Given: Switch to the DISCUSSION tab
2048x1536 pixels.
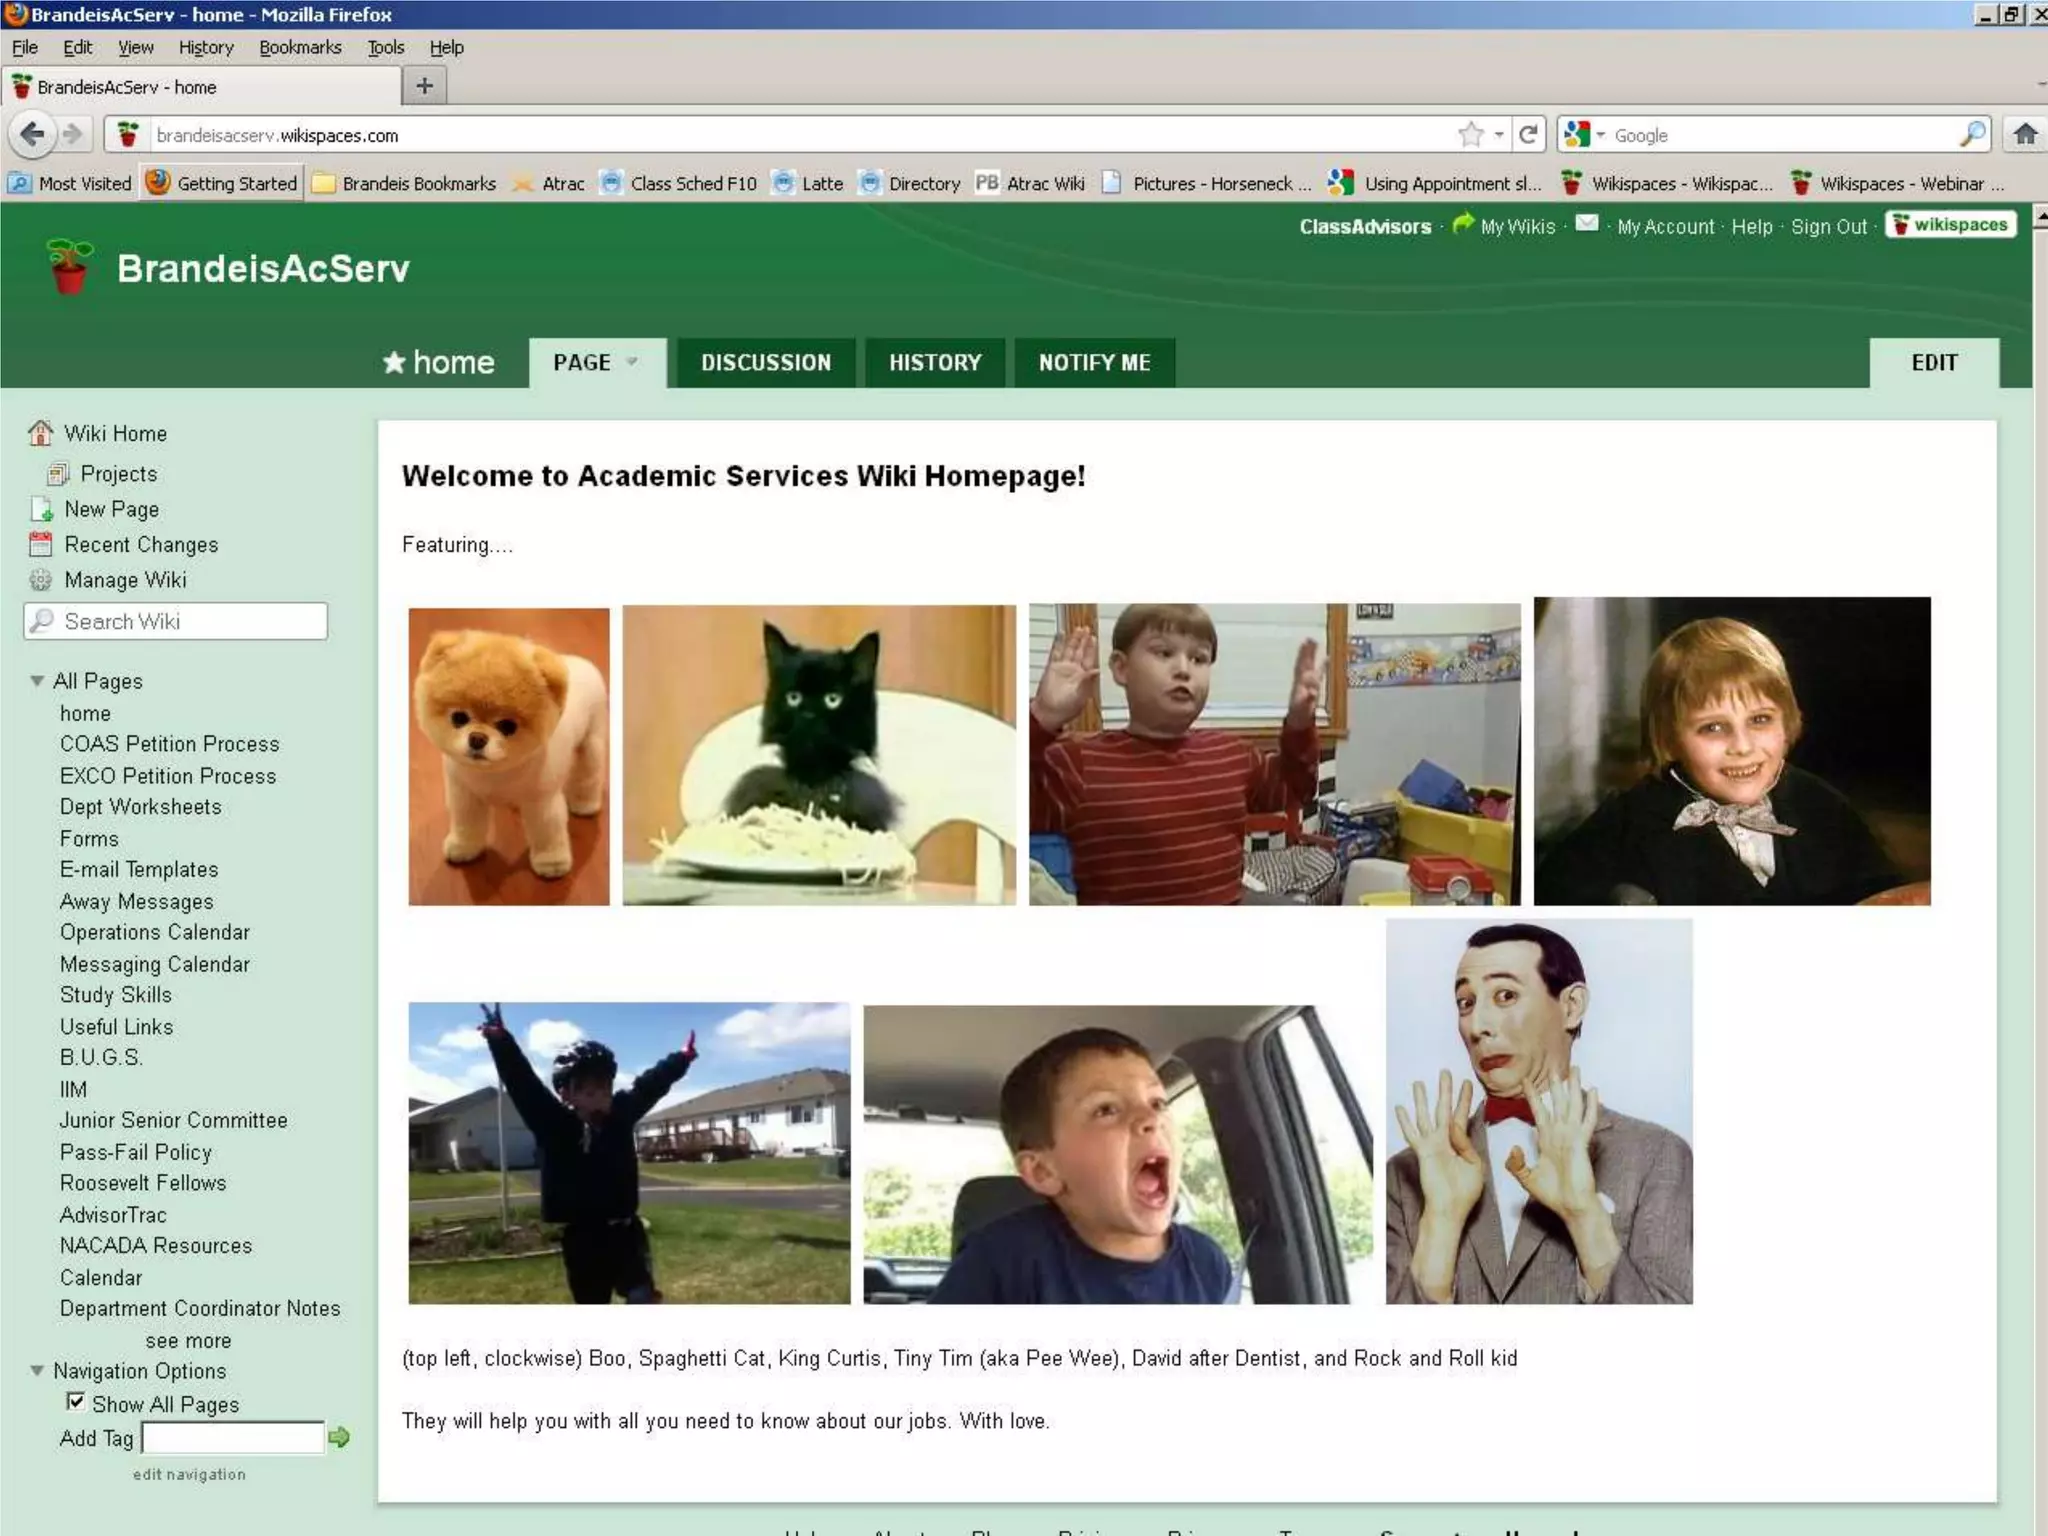Looking at the screenshot, I should (765, 362).
